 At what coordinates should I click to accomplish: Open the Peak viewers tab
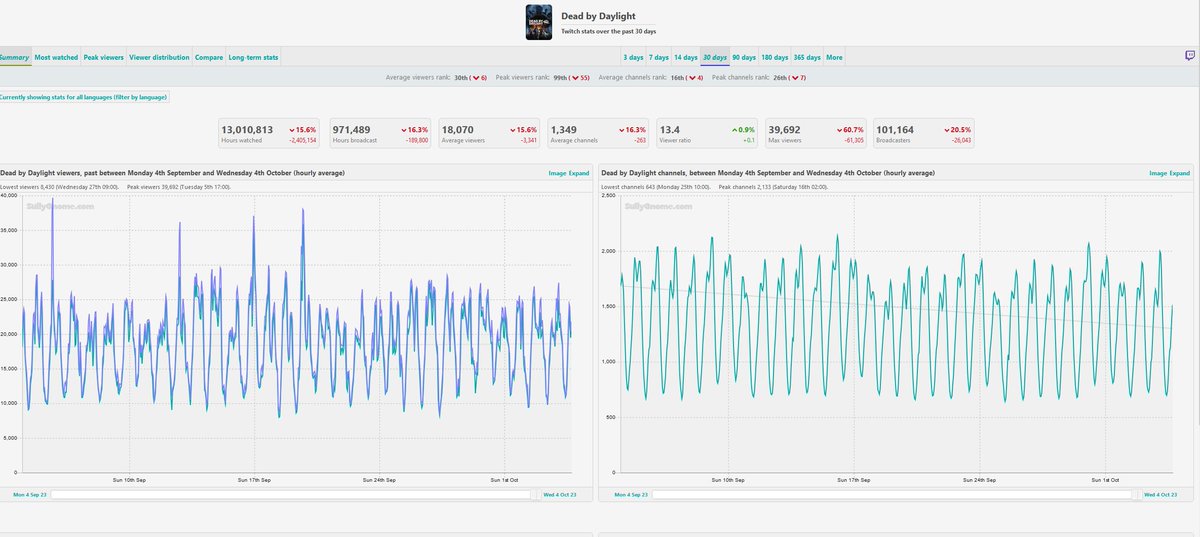pos(104,57)
